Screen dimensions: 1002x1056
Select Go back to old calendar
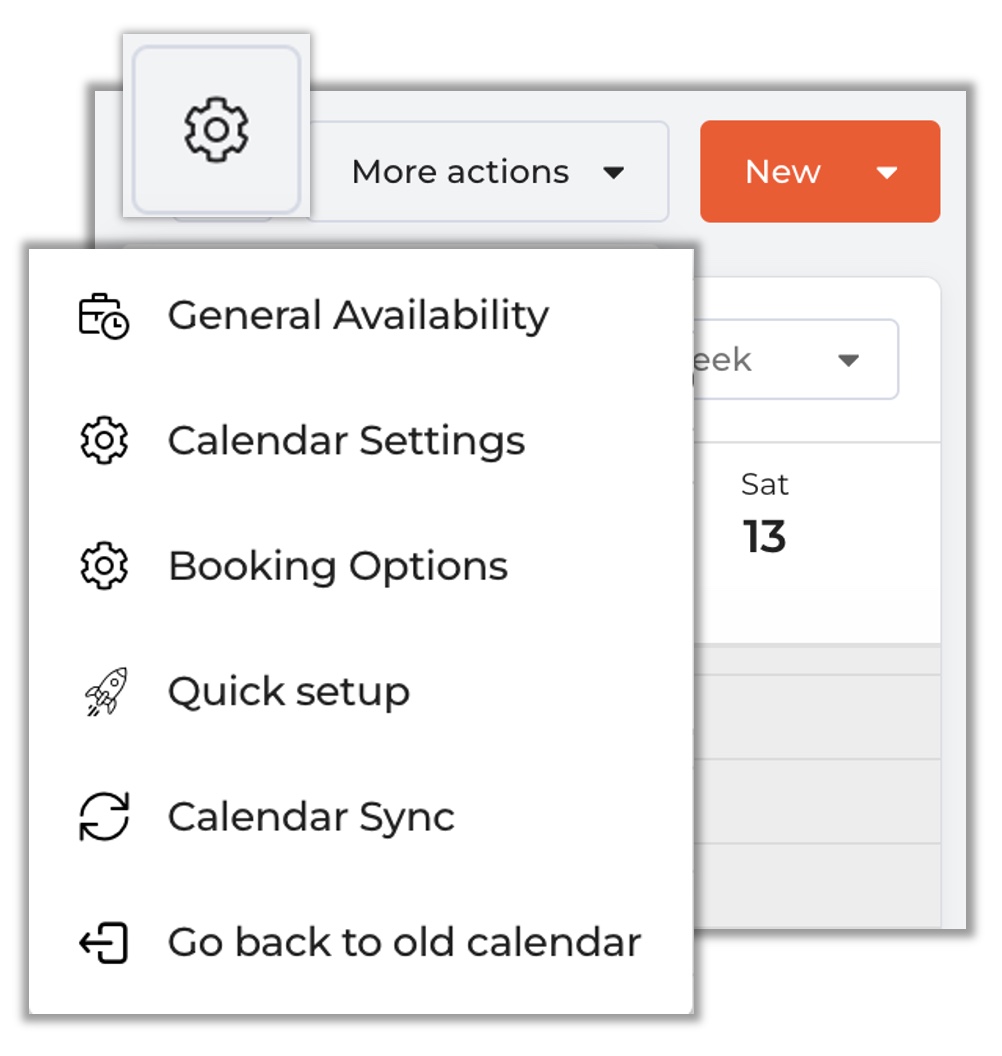(x=361, y=942)
